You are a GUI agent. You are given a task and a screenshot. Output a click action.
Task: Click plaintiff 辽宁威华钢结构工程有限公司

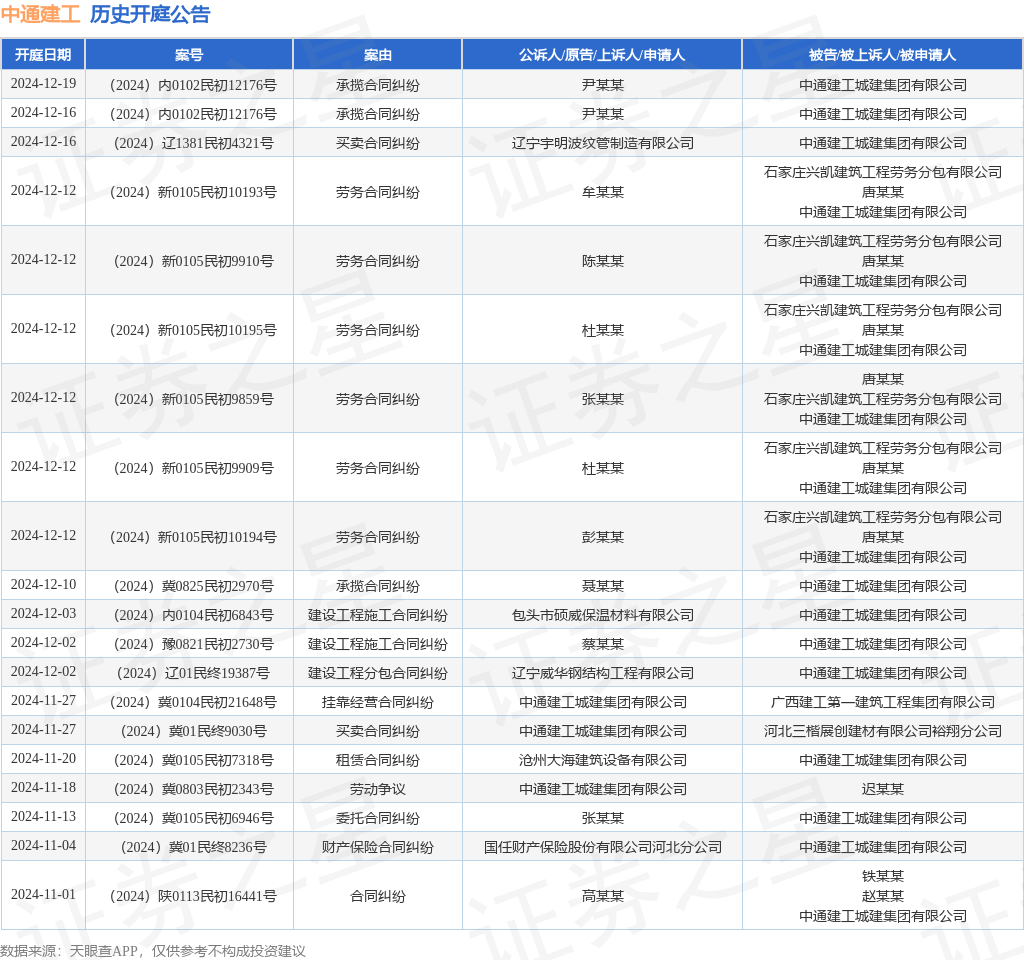click(602, 673)
